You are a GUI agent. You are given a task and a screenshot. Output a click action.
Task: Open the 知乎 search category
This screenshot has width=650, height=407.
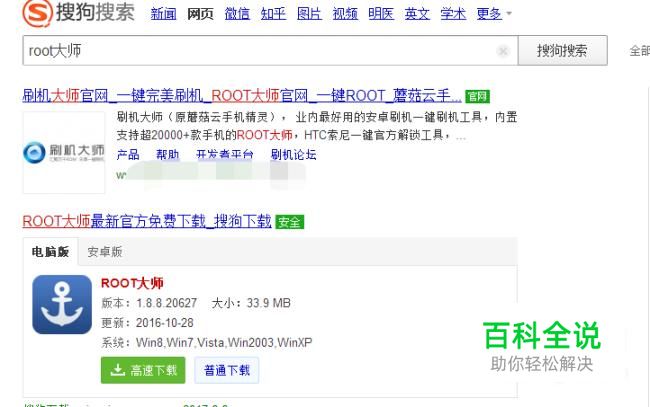[x=273, y=14]
